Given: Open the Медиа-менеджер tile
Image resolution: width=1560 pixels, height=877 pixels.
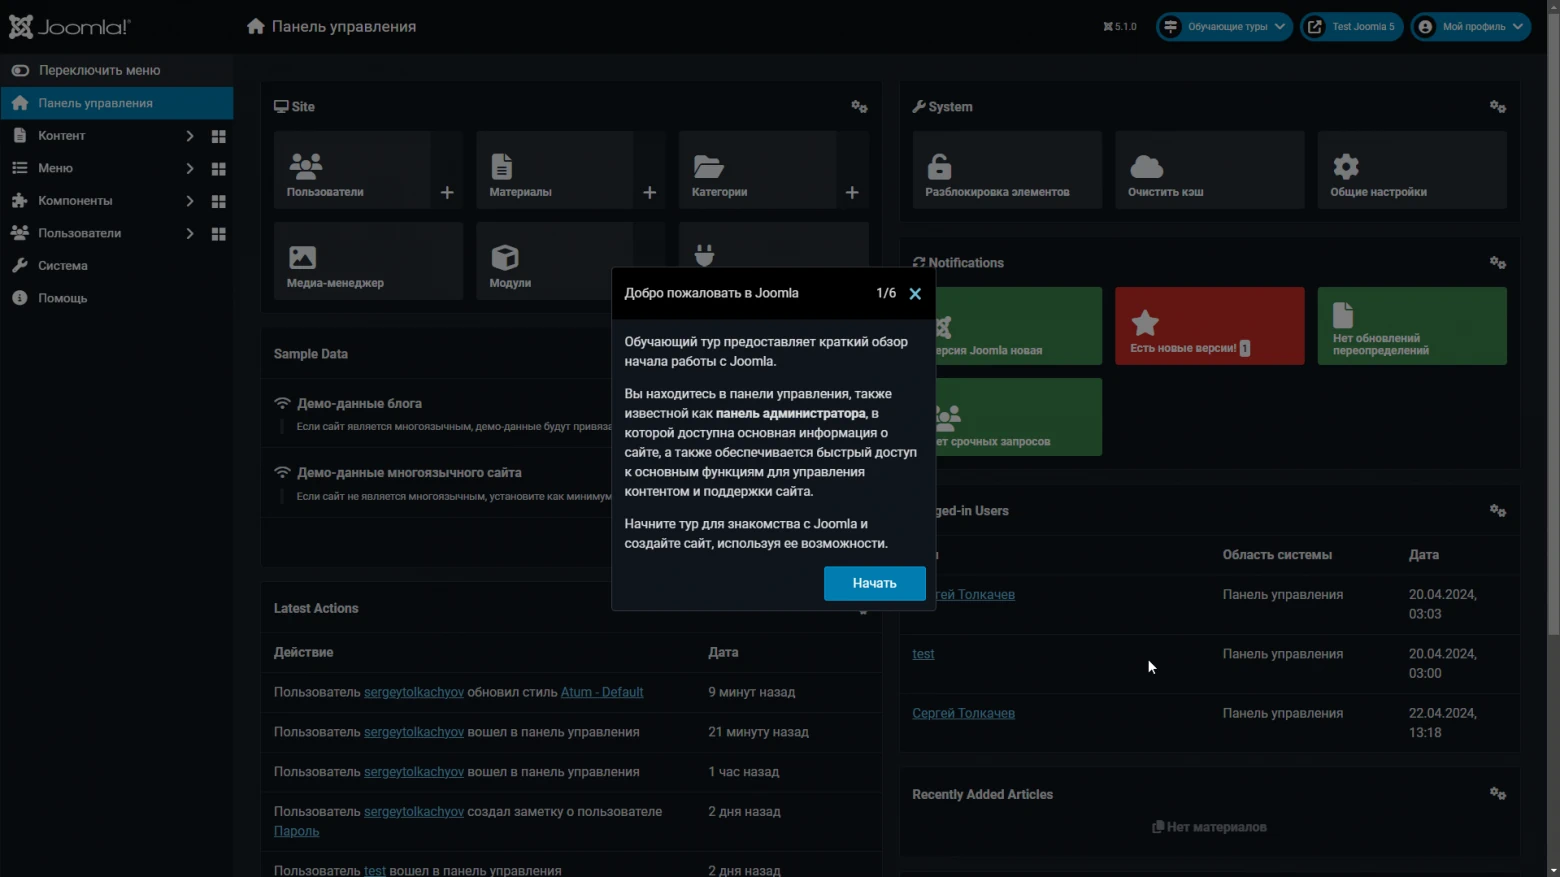Looking at the screenshot, I should [368, 261].
